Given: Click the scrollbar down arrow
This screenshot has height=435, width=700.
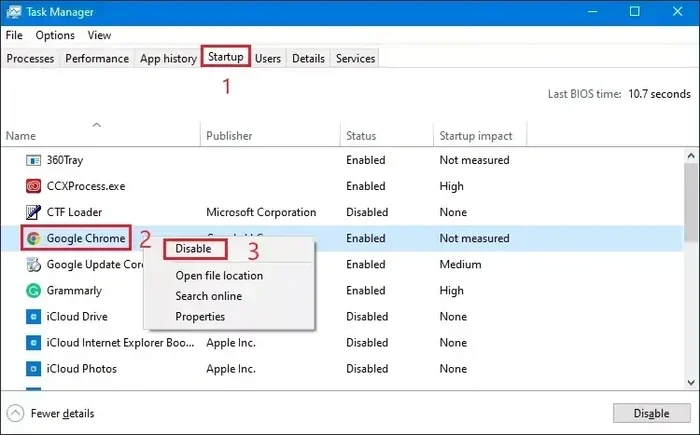Looking at the screenshot, I should pos(691,382).
